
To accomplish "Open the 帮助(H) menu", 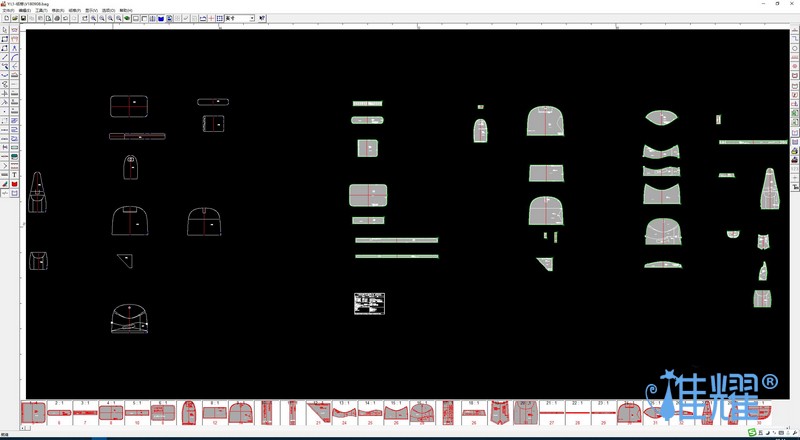I will tap(126, 10).
